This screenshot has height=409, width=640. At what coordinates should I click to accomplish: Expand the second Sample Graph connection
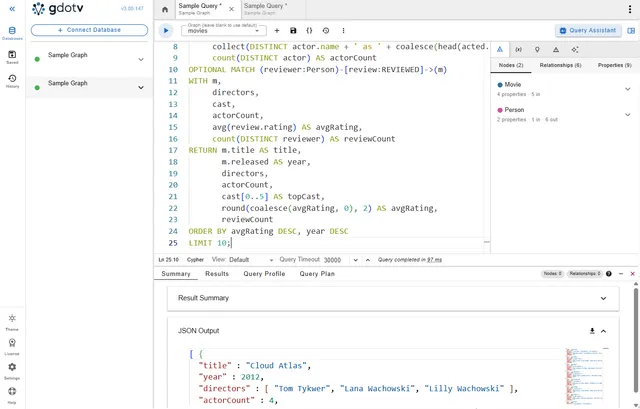point(141,87)
